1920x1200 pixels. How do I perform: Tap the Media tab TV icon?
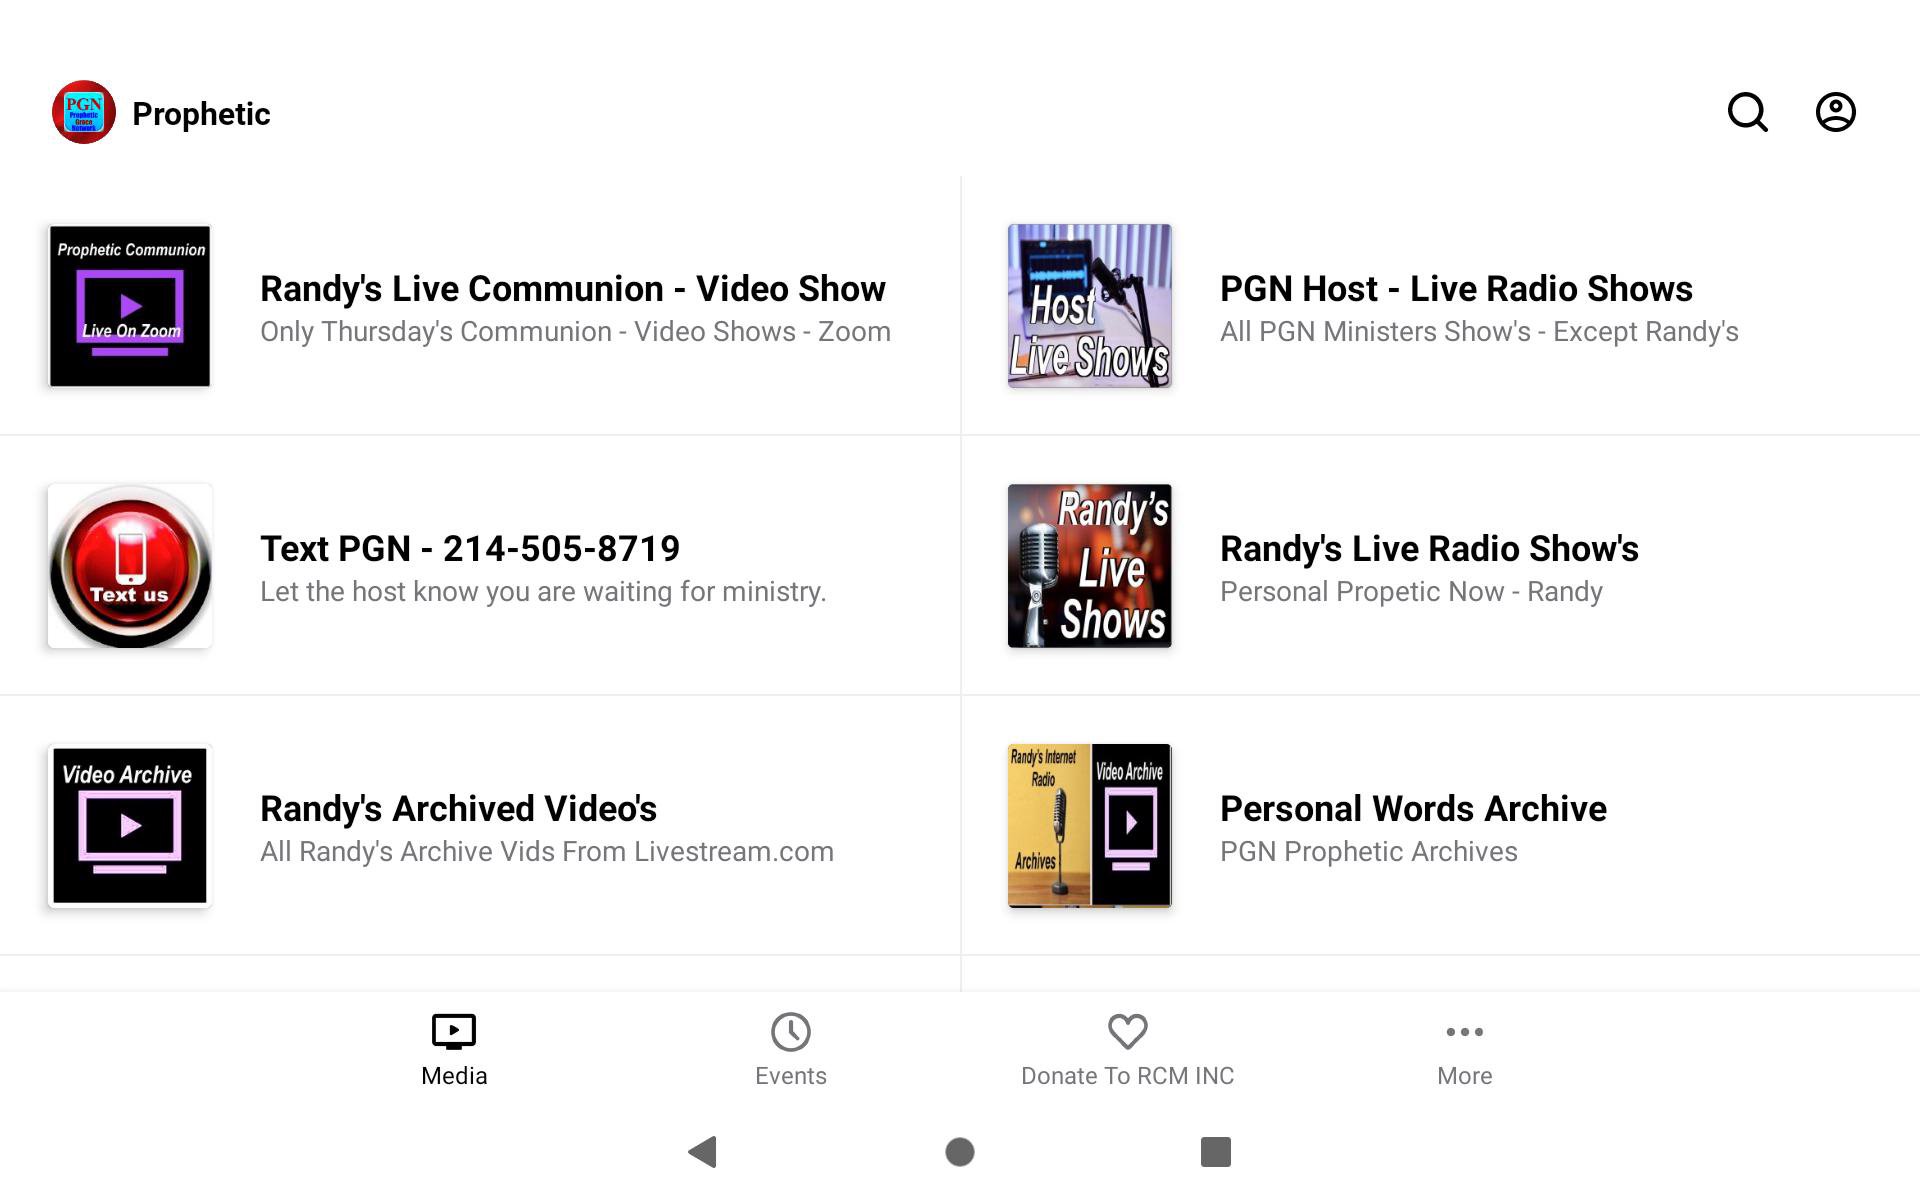click(x=454, y=1031)
